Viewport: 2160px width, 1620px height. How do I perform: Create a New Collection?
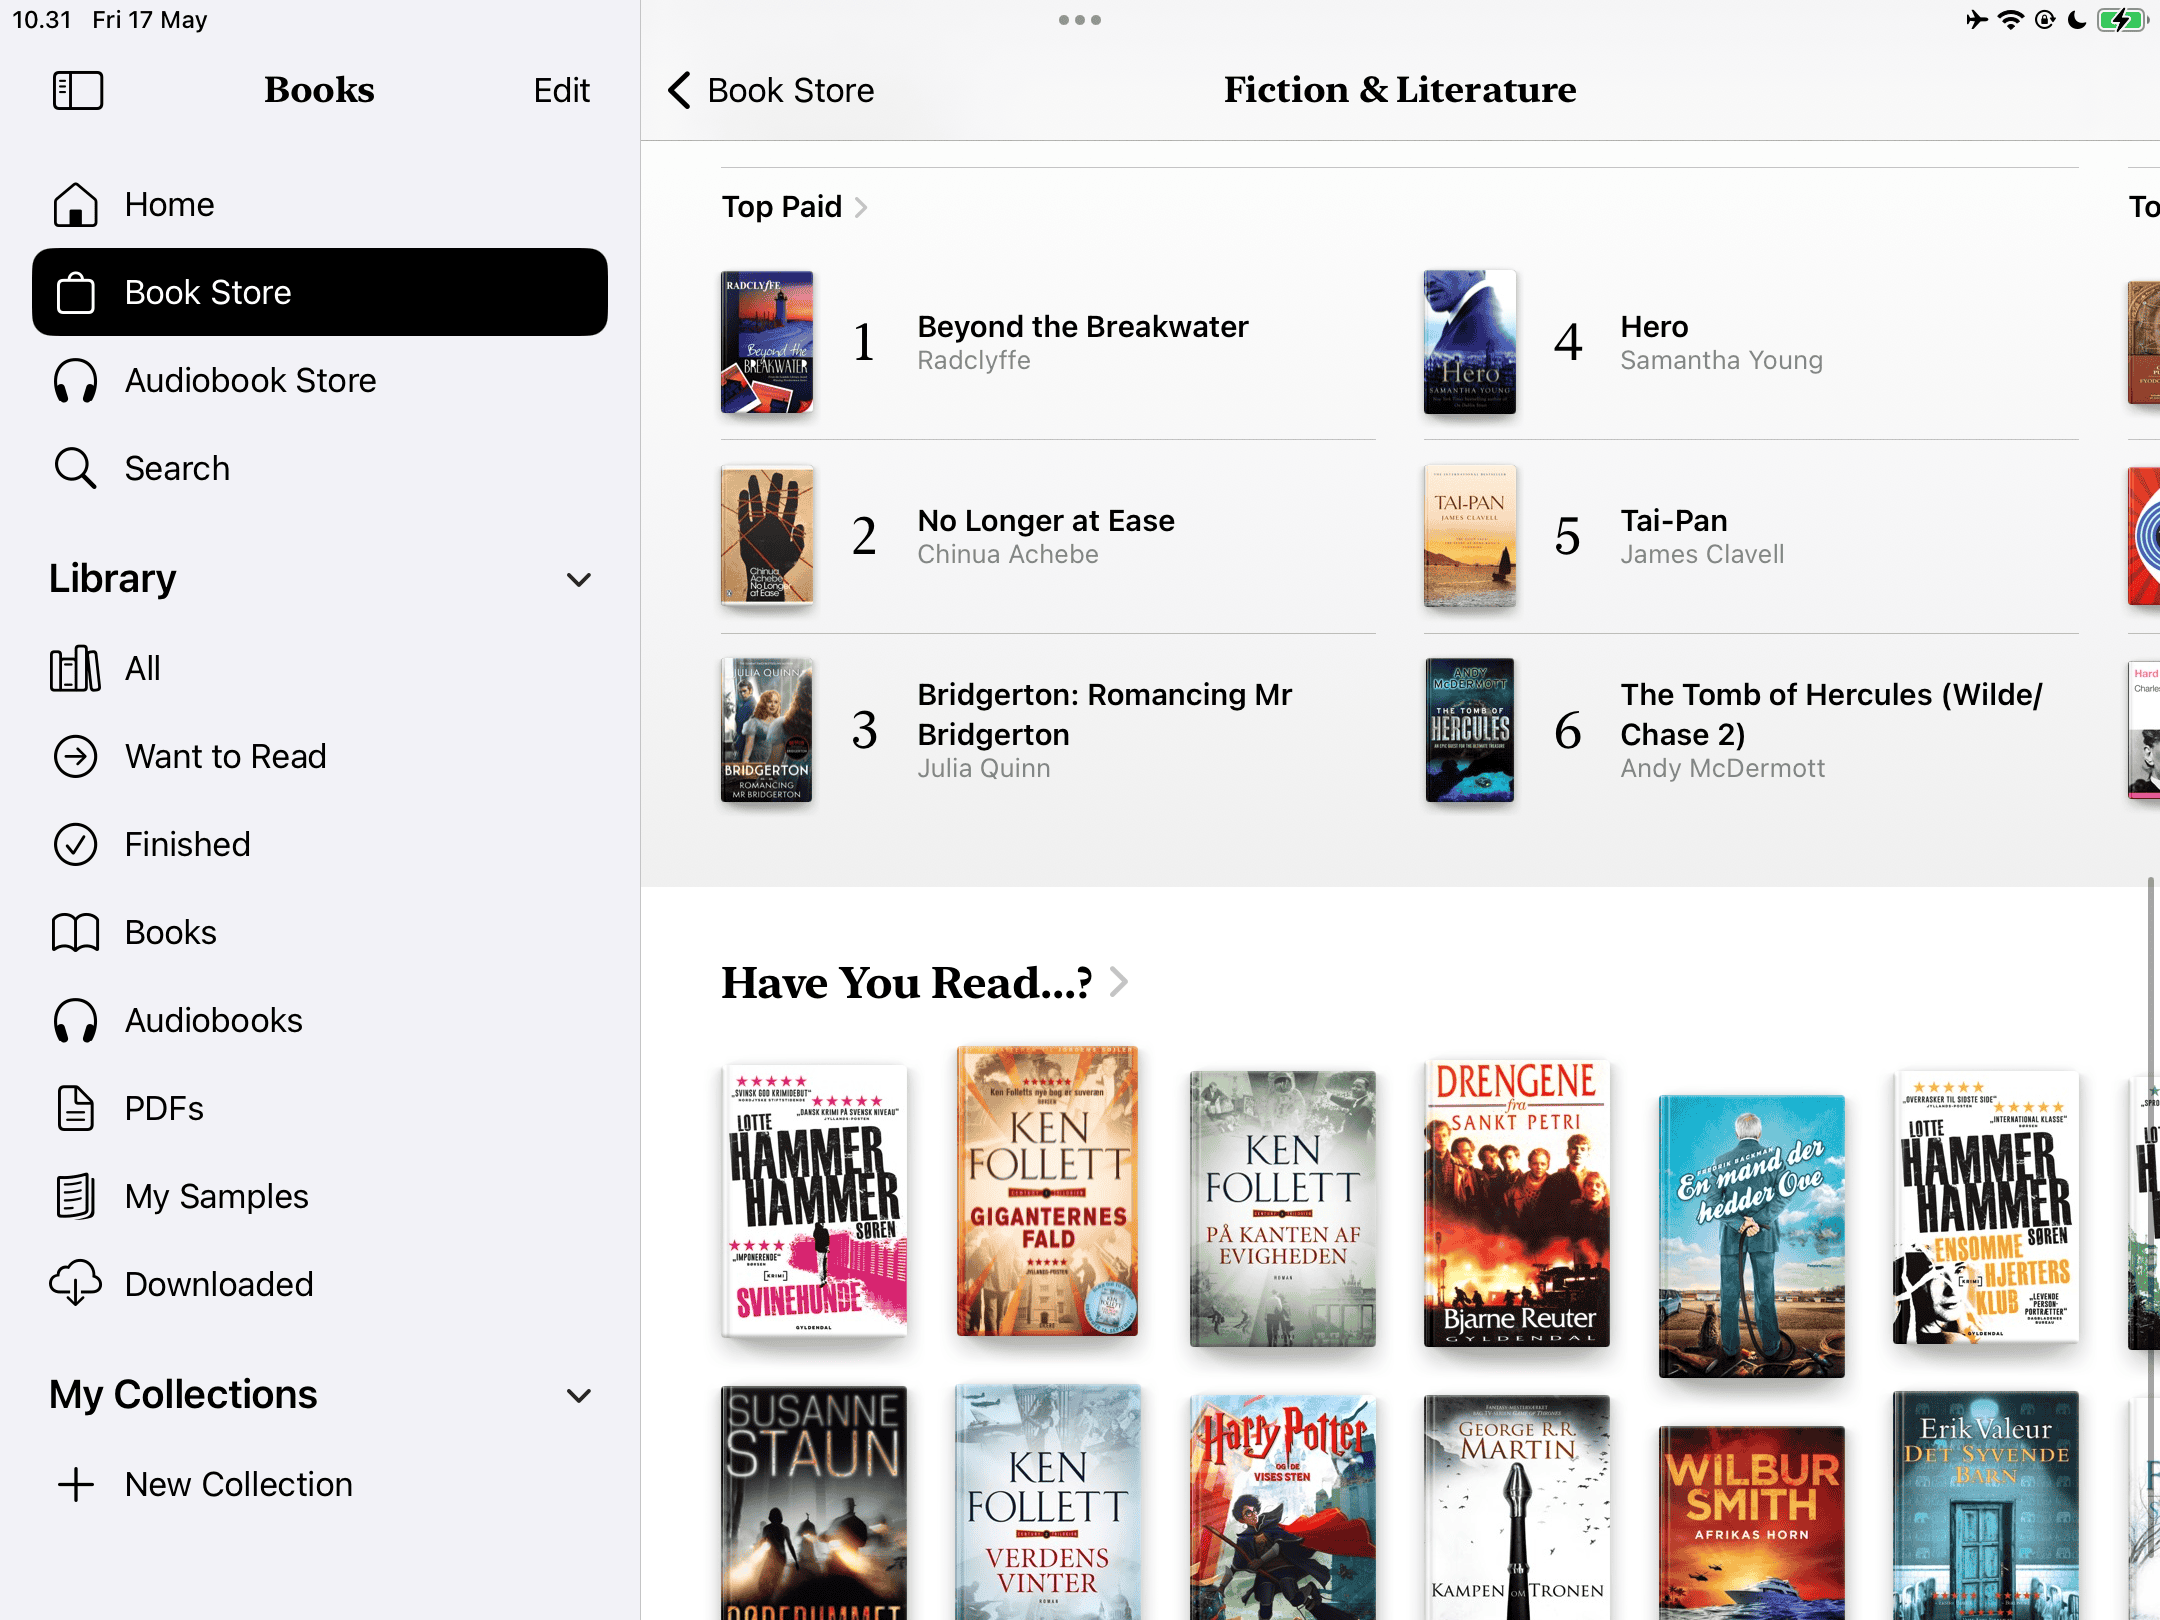tap(238, 1484)
